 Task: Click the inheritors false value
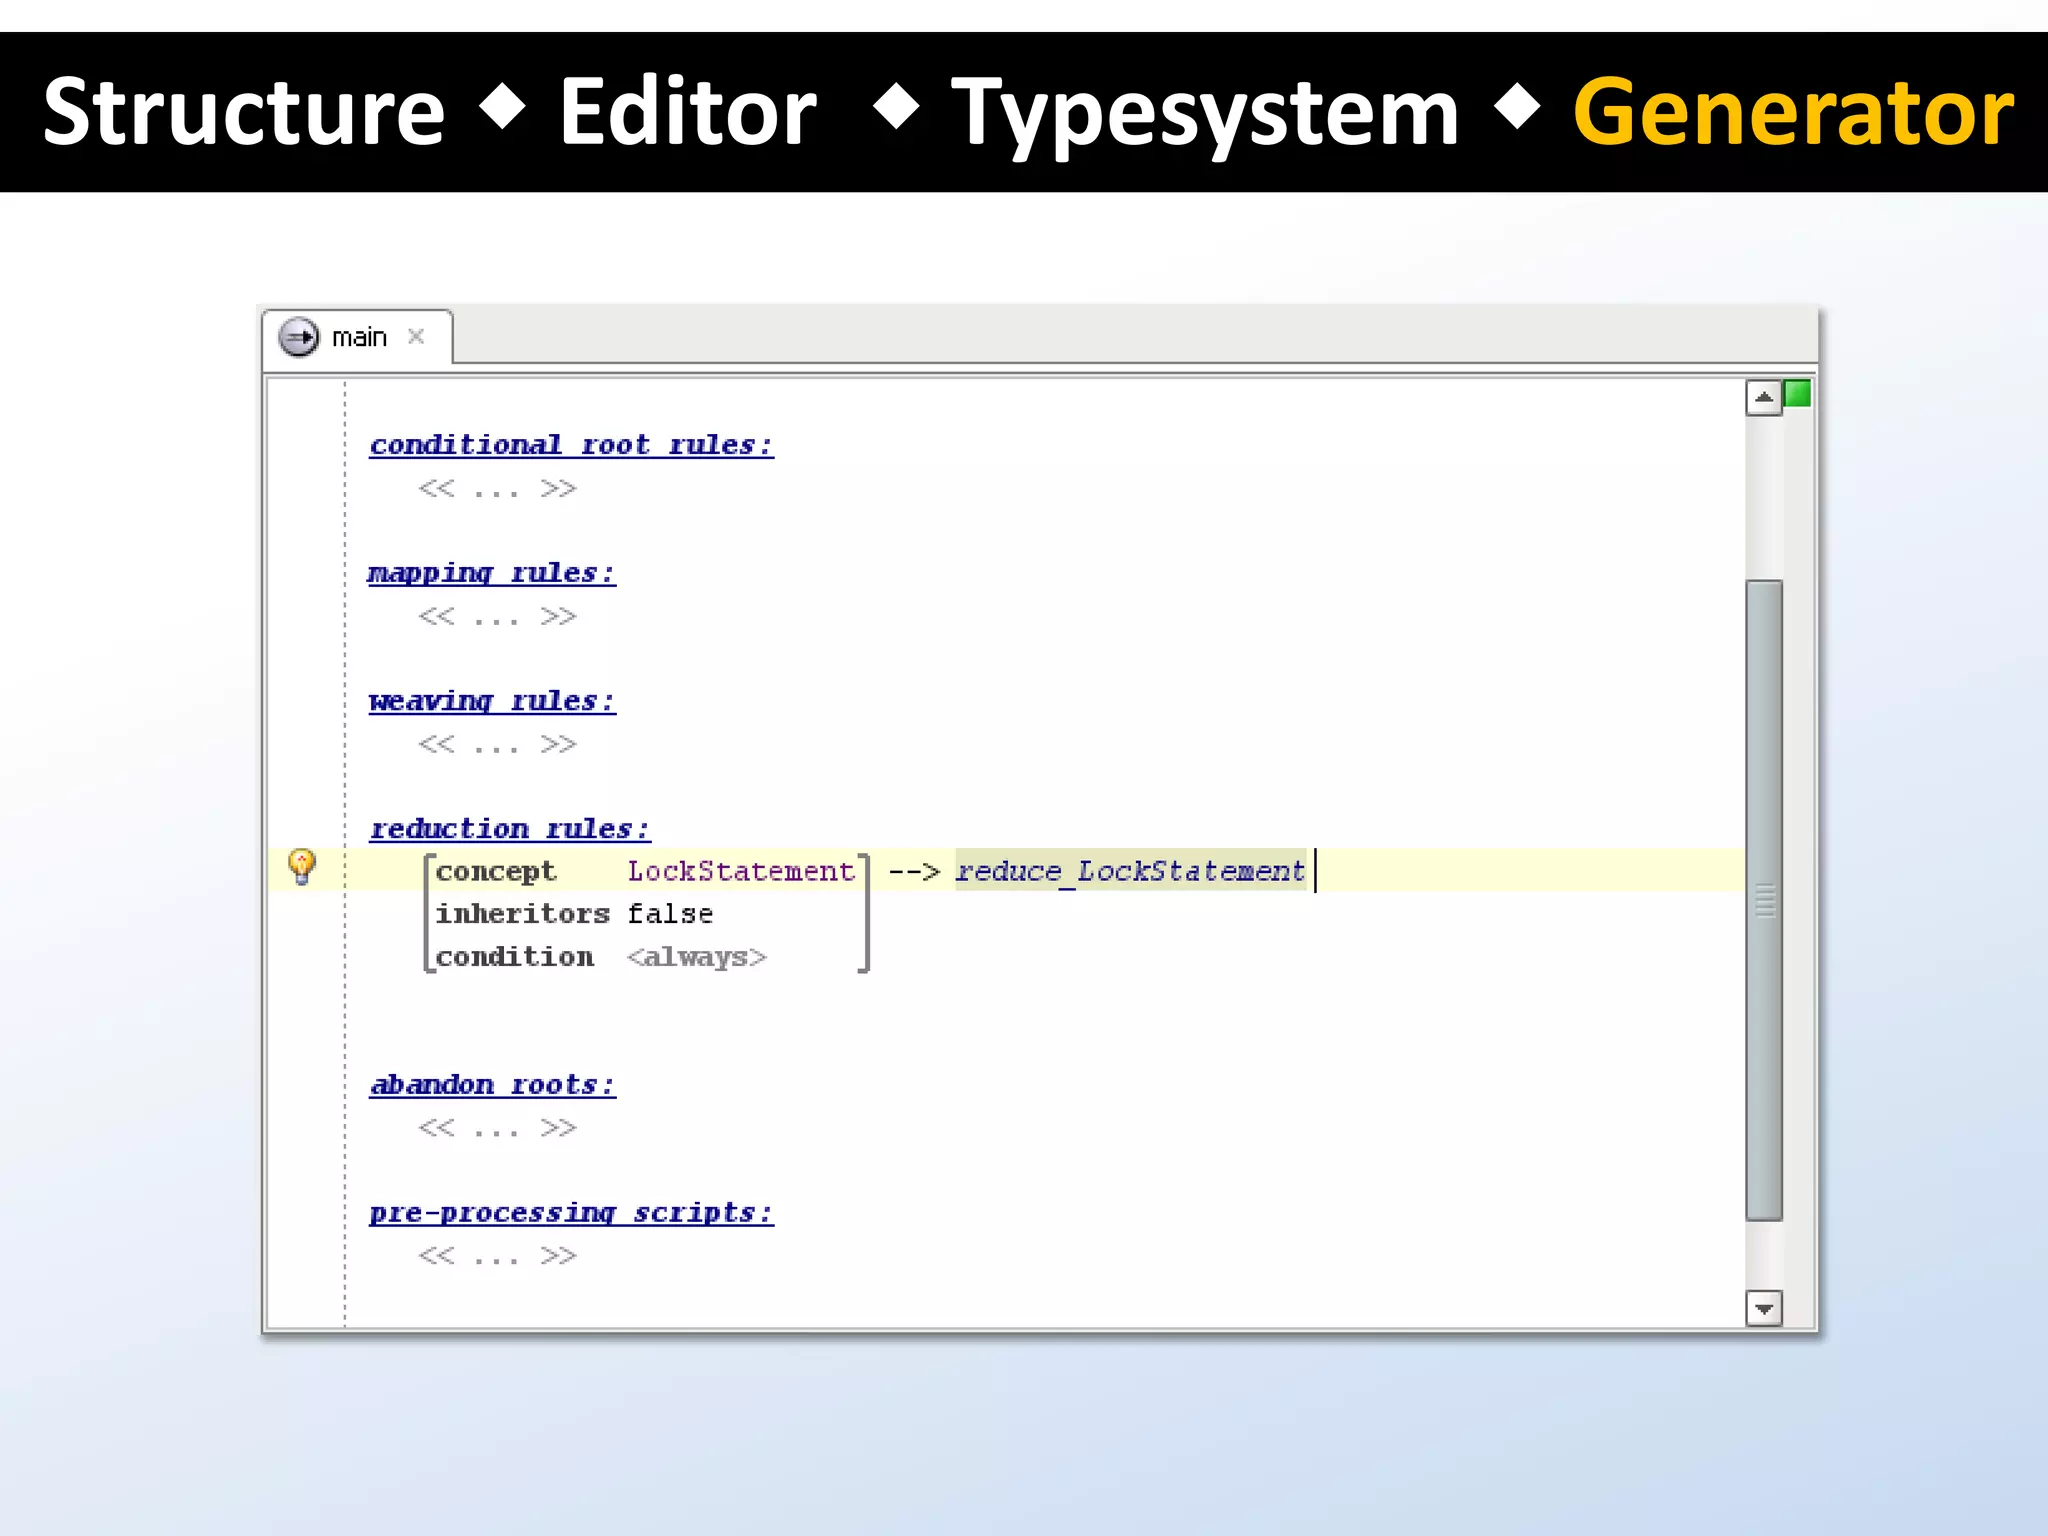pyautogui.click(x=670, y=914)
